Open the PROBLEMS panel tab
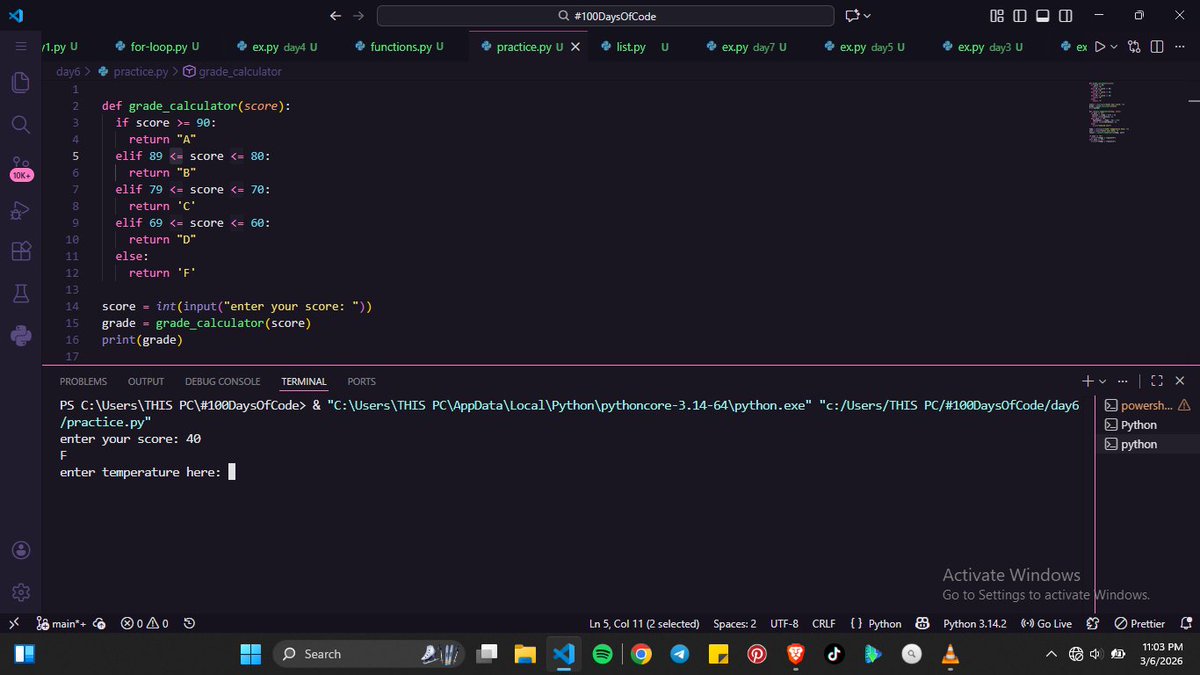The image size is (1200, 675). [83, 381]
